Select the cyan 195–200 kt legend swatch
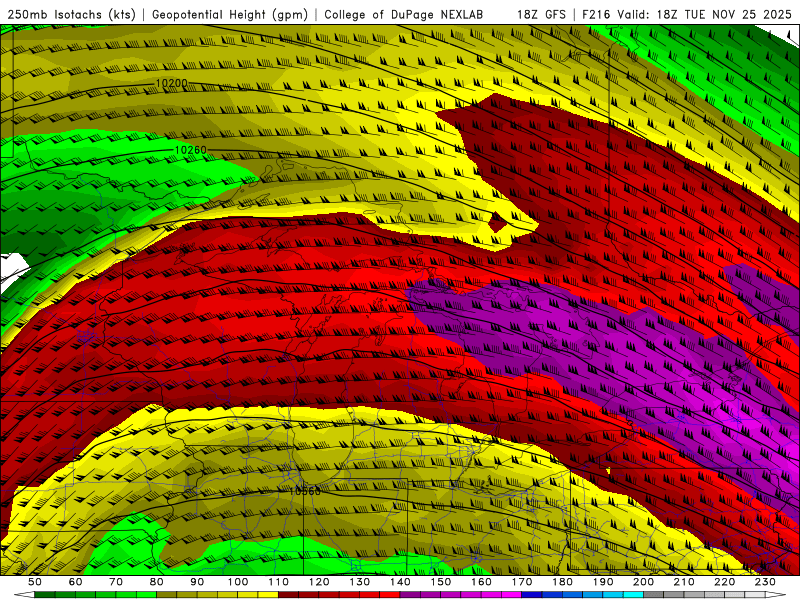This screenshot has height=600, width=800. (x=633, y=595)
